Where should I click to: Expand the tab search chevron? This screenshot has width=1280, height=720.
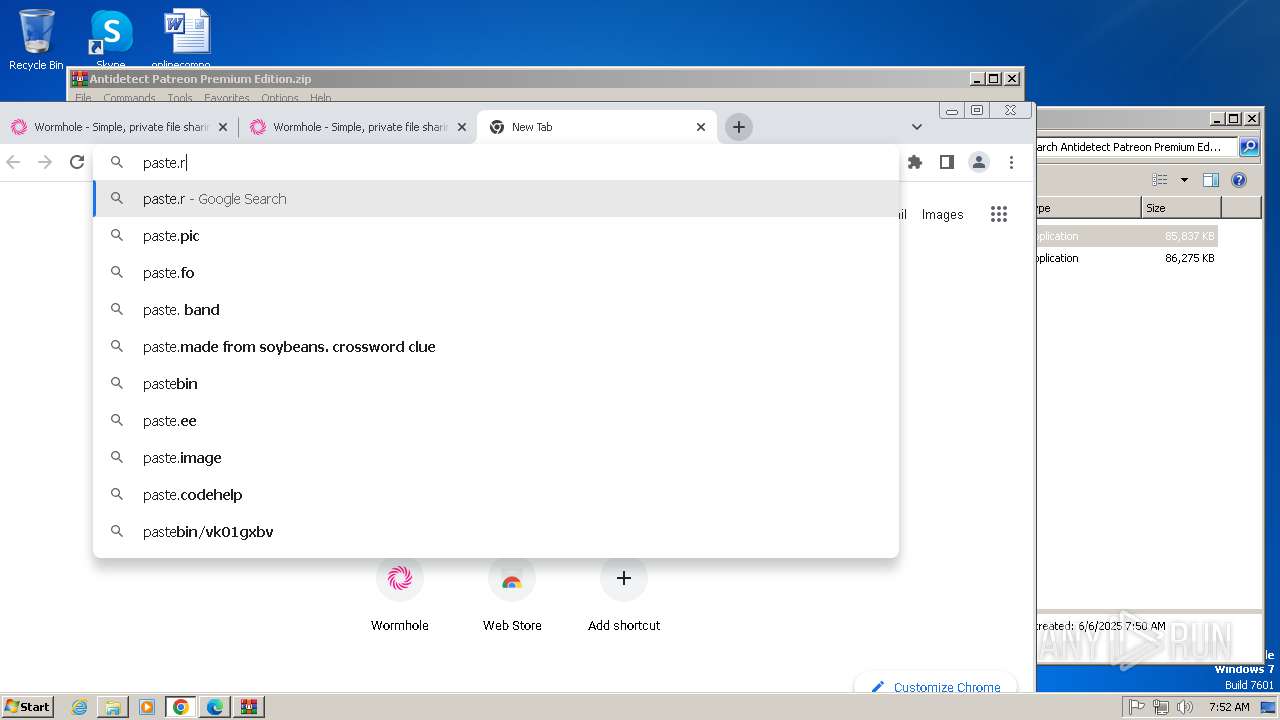click(x=917, y=127)
